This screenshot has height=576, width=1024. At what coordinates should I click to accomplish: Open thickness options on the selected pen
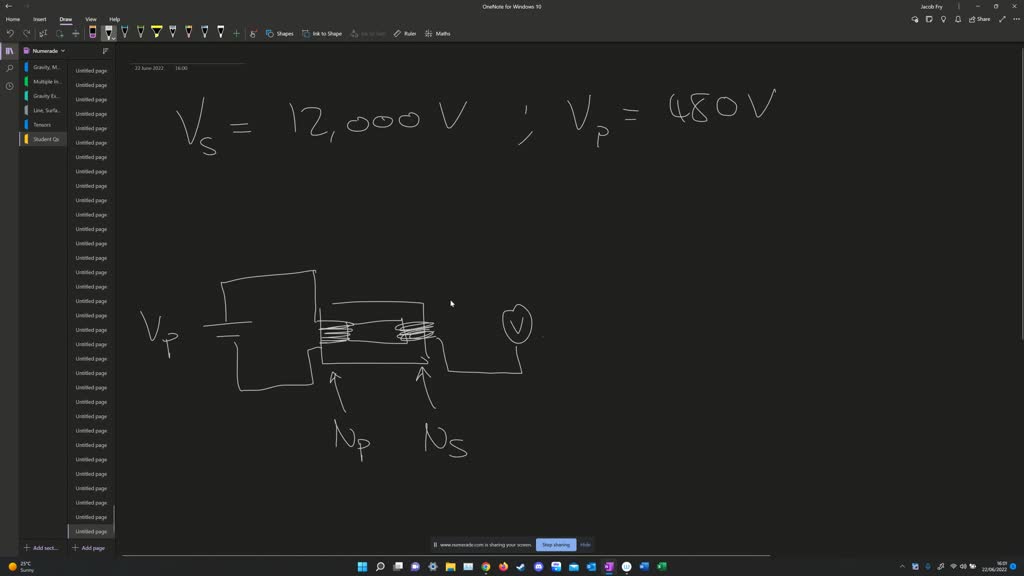[113, 38]
